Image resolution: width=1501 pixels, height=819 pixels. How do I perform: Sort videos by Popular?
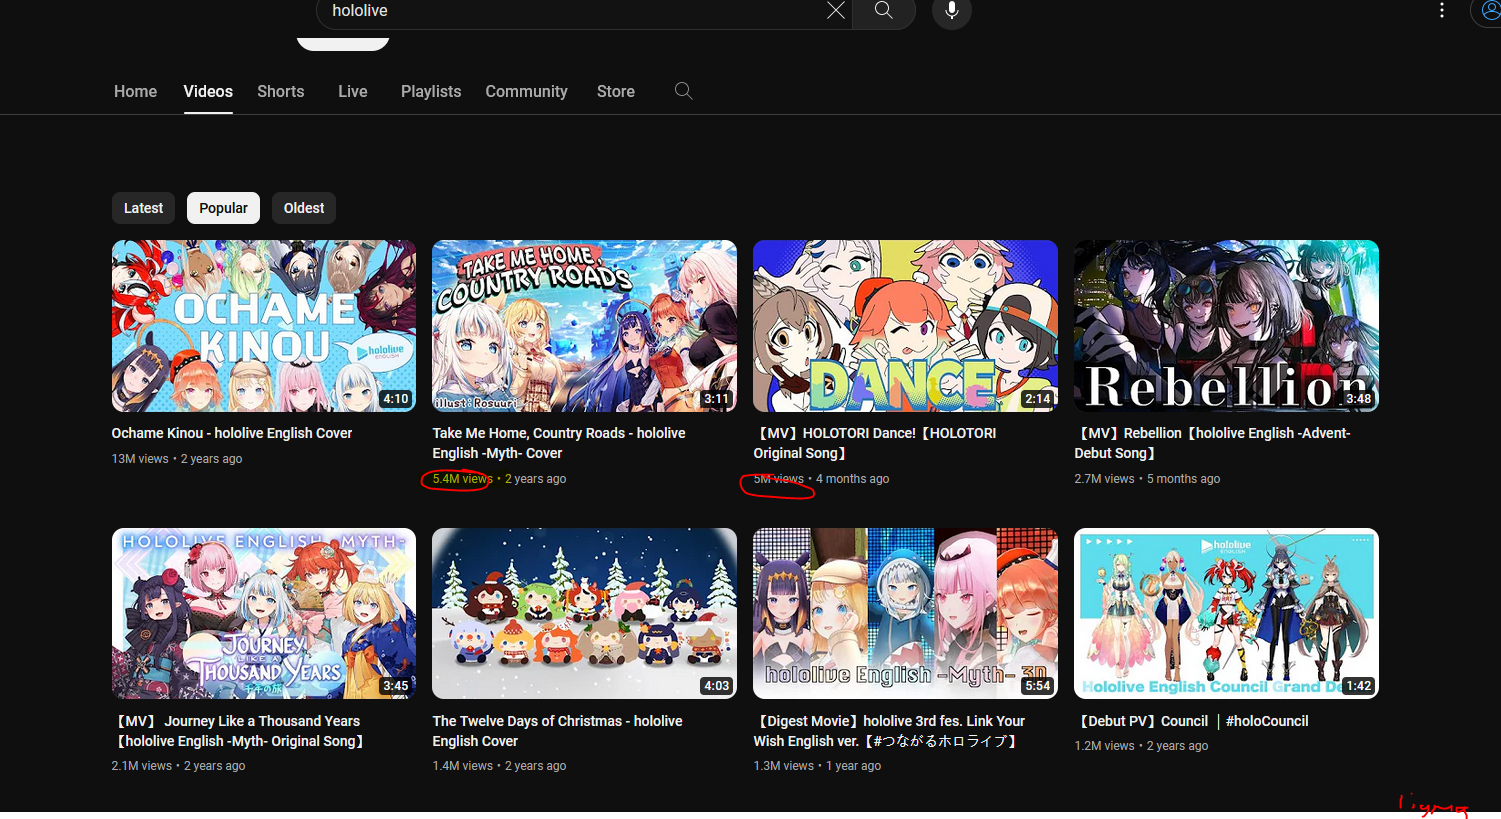[223, 208]
